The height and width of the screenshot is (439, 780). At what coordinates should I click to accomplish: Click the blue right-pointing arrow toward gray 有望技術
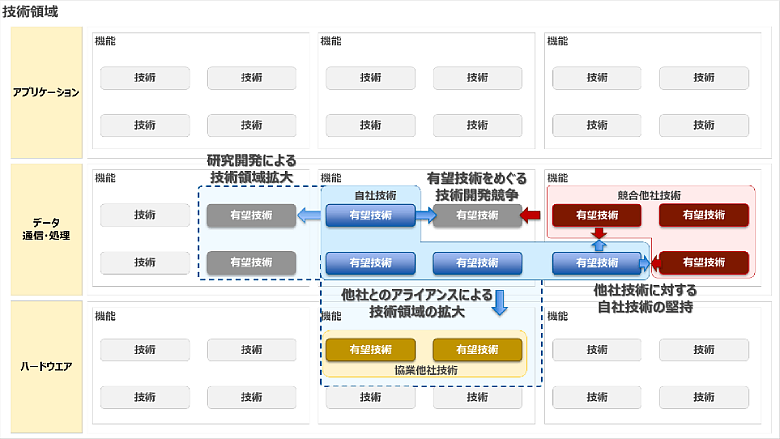point(425,214)
